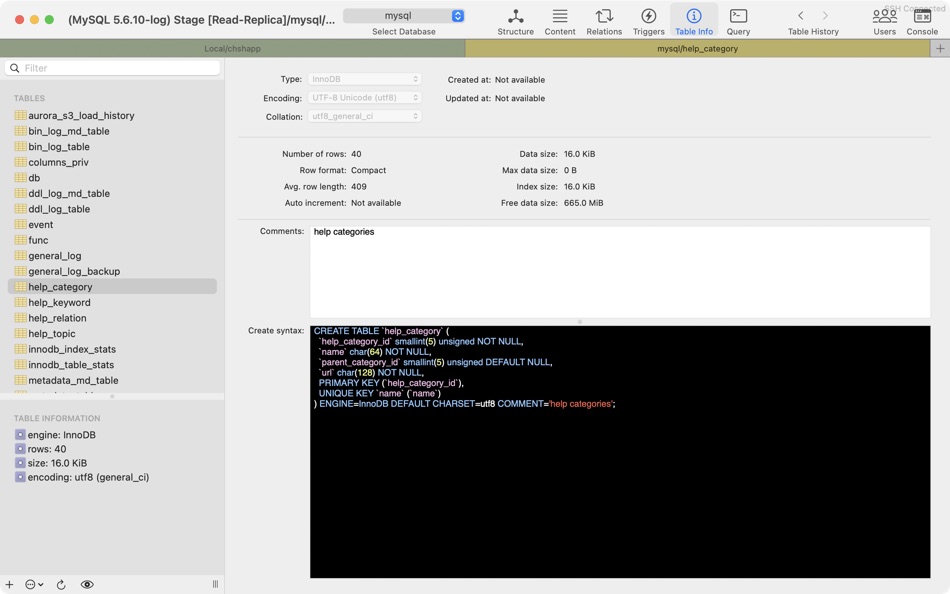Open the Query editor
The height and width of the screenshot is (594, 950).
pos(738,21)
